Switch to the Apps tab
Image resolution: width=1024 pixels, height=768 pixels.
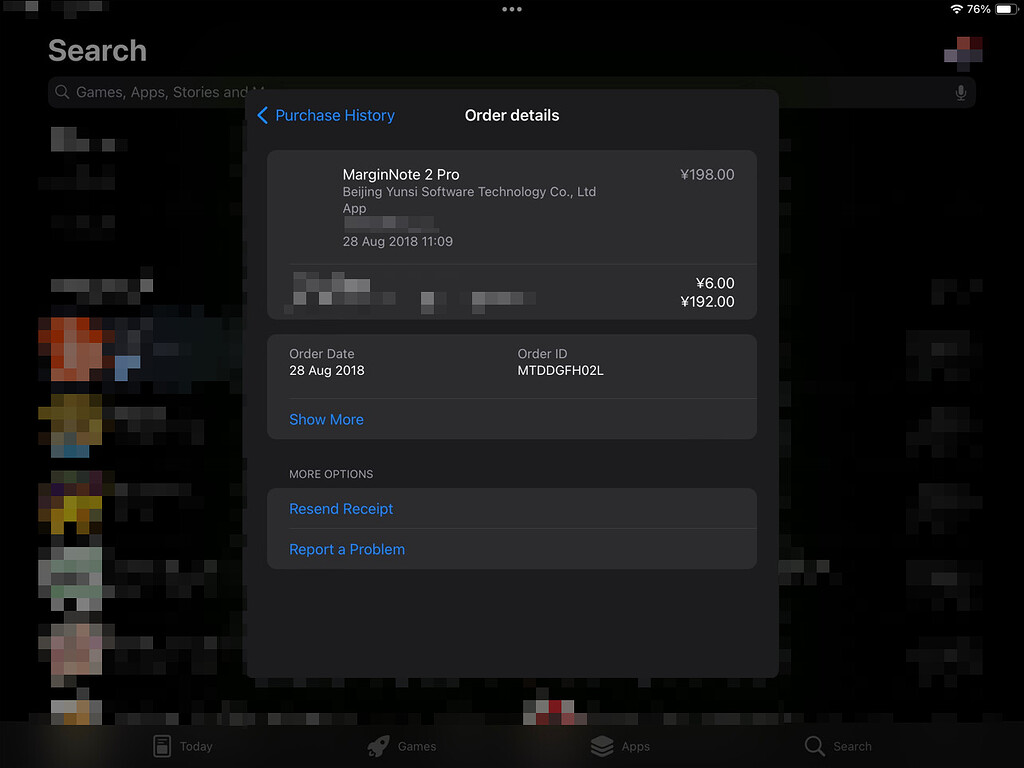[620, 746]
